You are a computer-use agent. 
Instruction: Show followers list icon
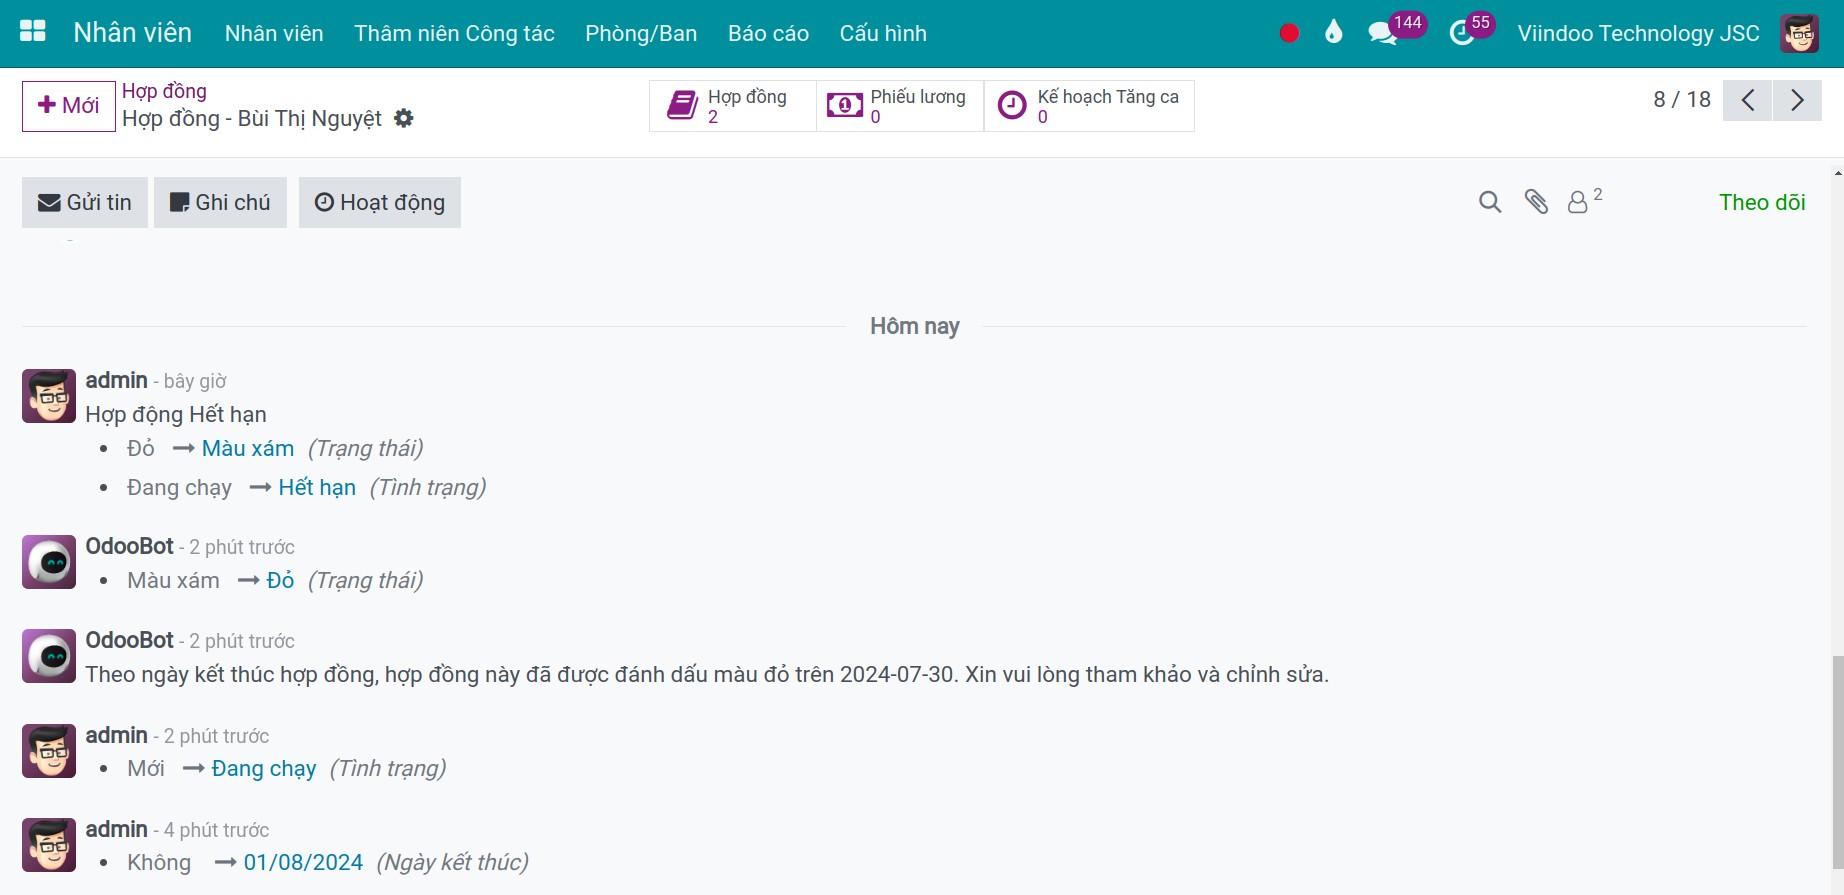pos(1584,202)
